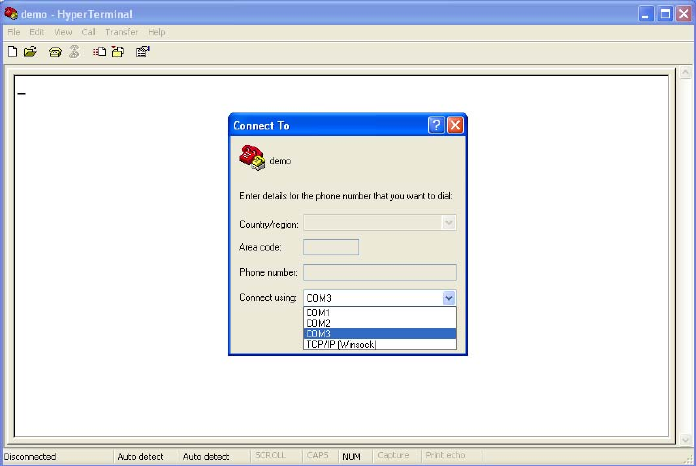Click the Disconnected status bar entry

pyautogui.click(x=30, y=456)
